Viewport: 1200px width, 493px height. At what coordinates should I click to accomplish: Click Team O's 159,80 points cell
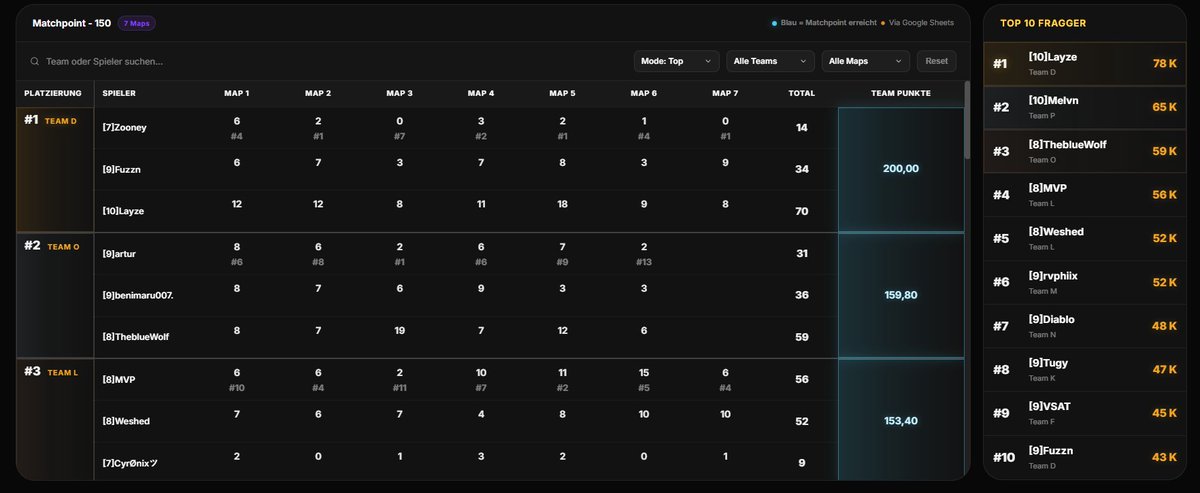(900, 295)
